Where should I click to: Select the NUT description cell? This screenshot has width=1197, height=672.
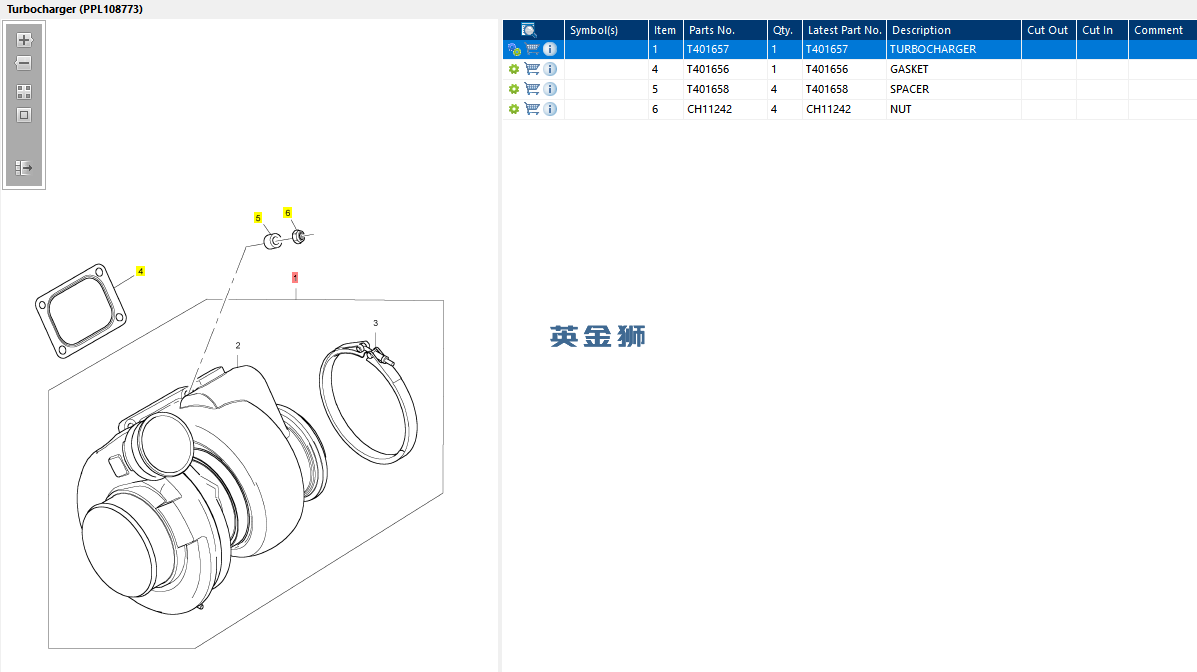tap(953, 108)
